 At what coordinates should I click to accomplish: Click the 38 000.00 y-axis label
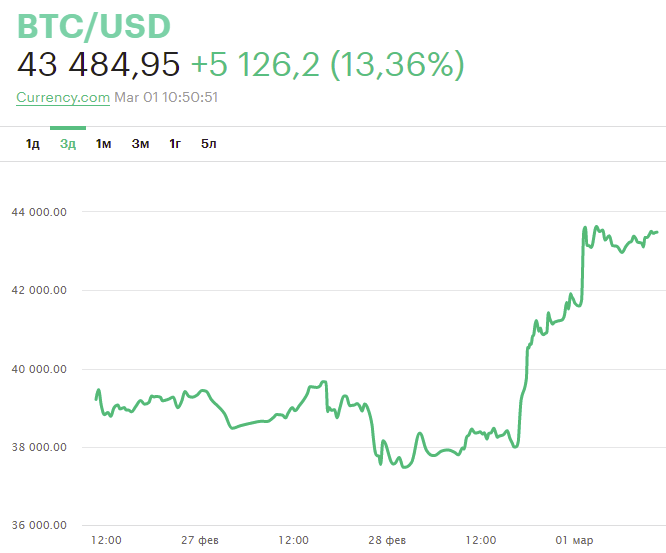[x=39, y=447]
